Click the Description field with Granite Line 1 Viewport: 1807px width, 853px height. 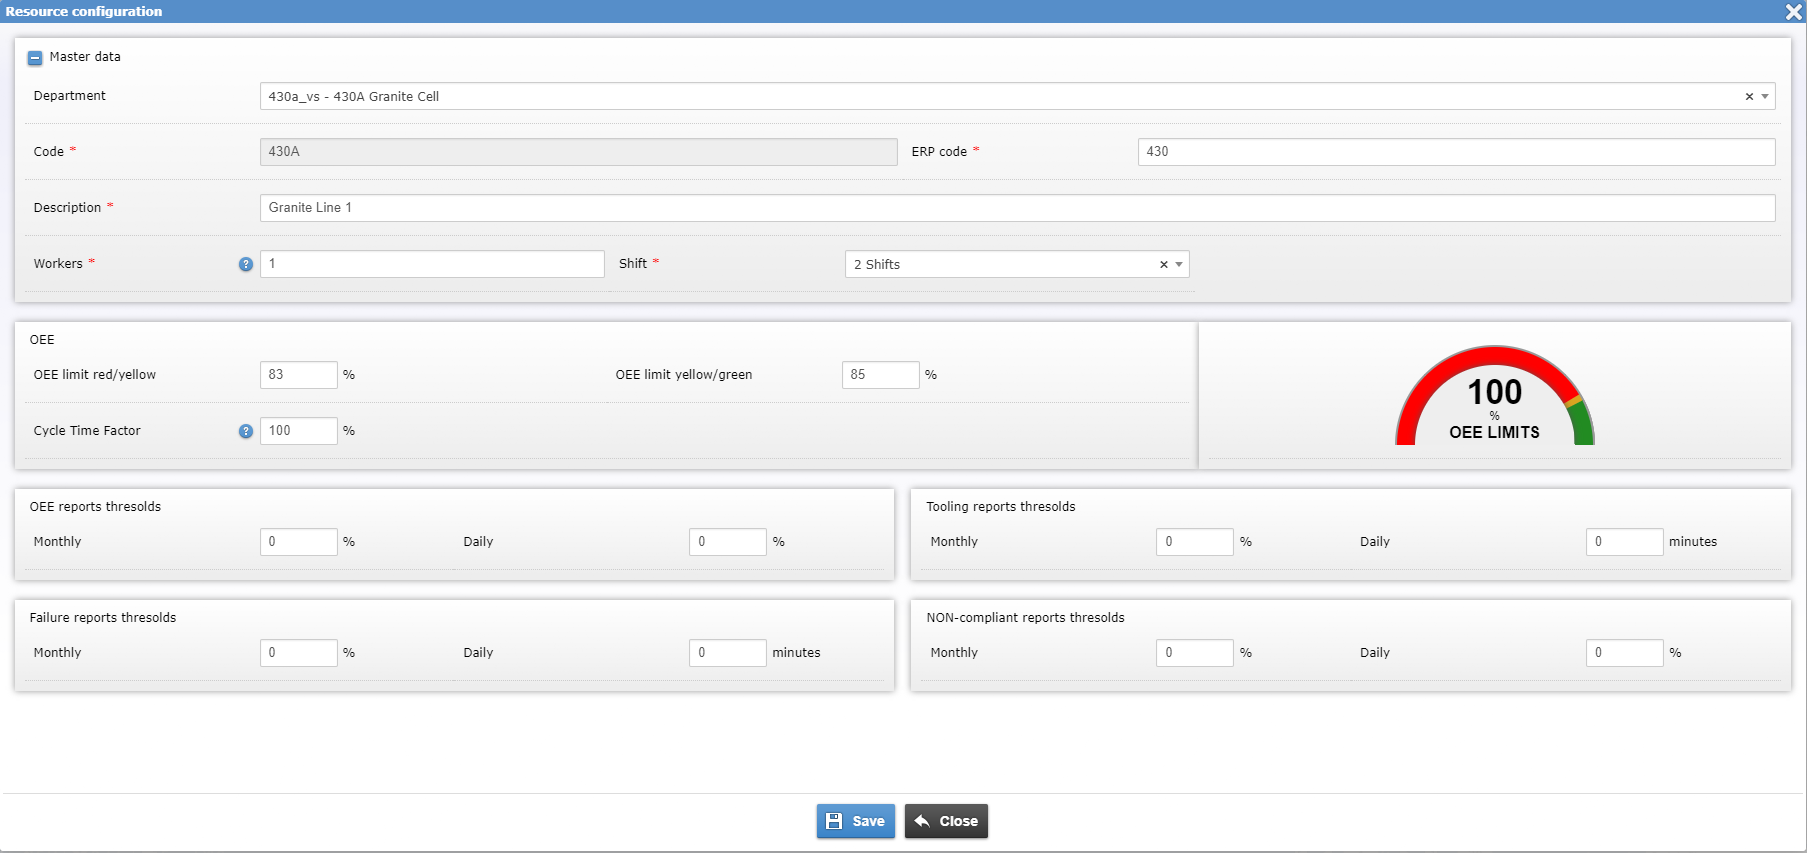tap(1016, 208)
